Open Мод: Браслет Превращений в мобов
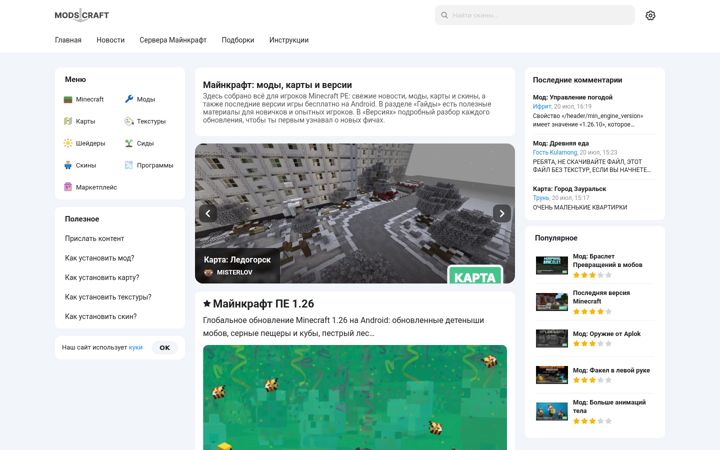Screen dimensions: 720x450 608,260
